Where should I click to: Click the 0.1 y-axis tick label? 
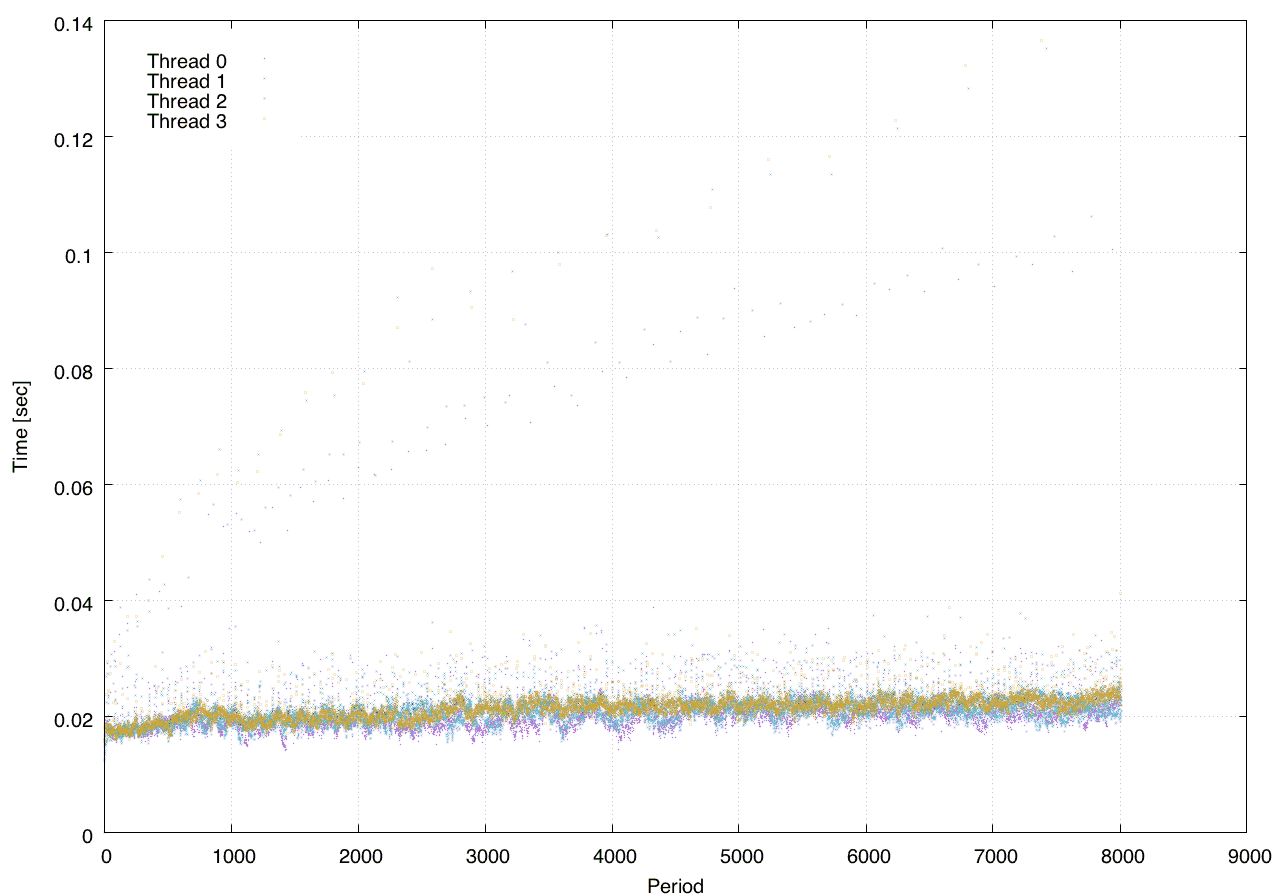[x=79, y=254]
